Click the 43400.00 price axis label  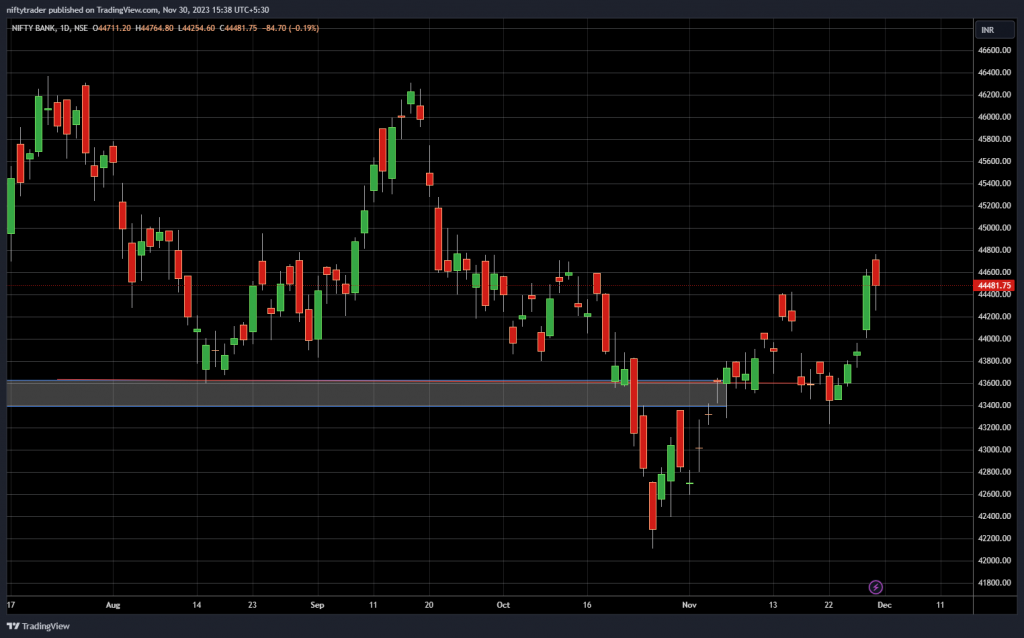pos(994,406)
